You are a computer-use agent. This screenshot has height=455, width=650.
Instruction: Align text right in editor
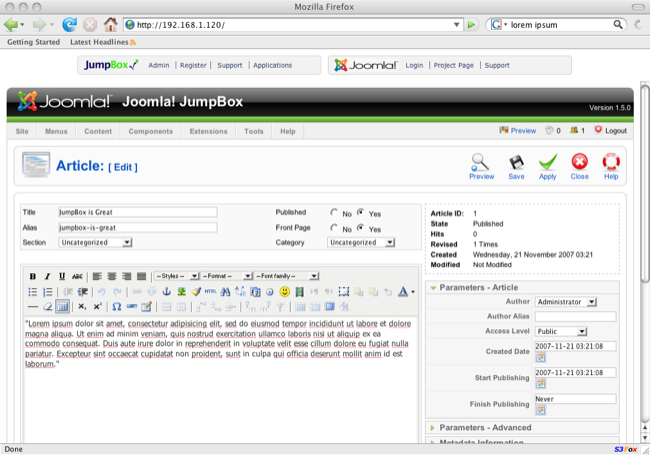point(126,276)
